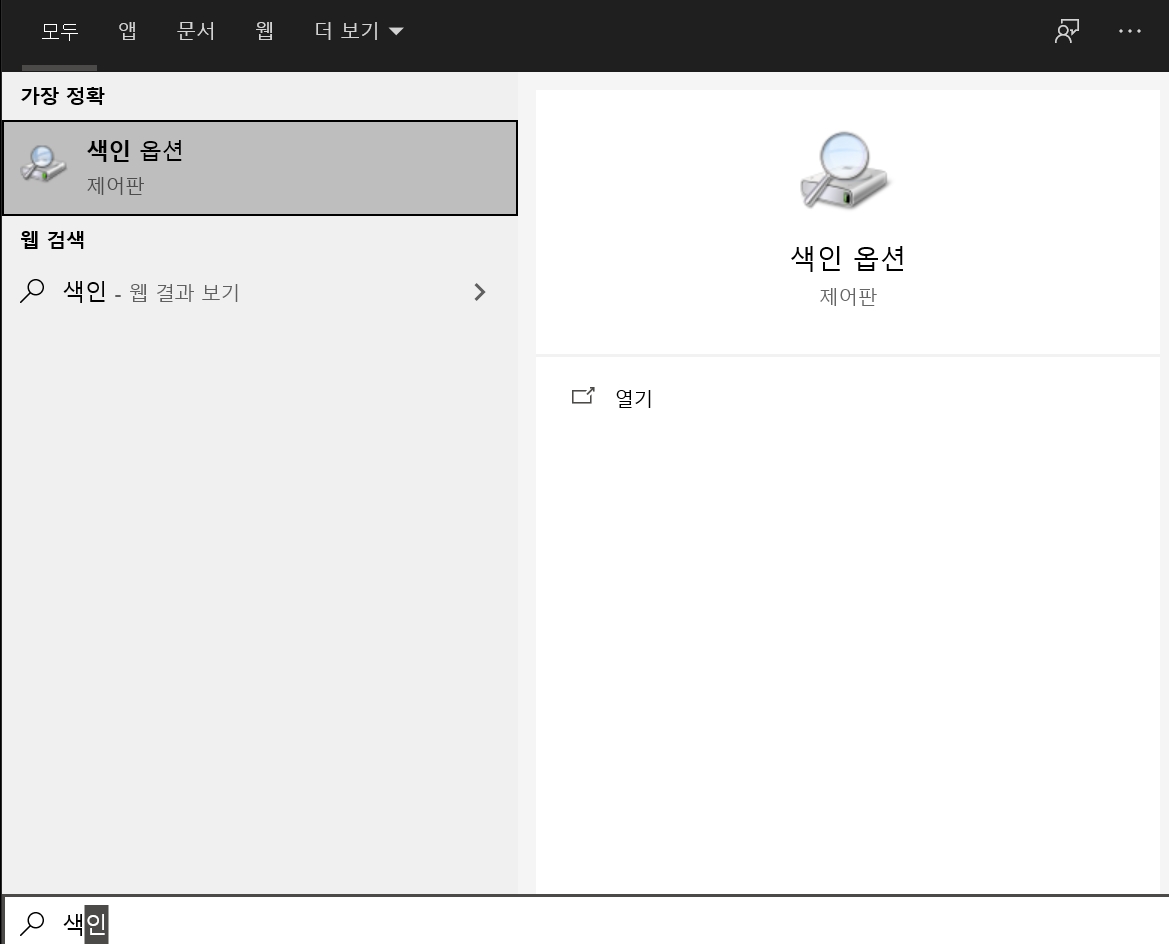Expand the 더 보기 dropdown
1169x944 pixels.
pyautogui.click(x=359, y=31)
